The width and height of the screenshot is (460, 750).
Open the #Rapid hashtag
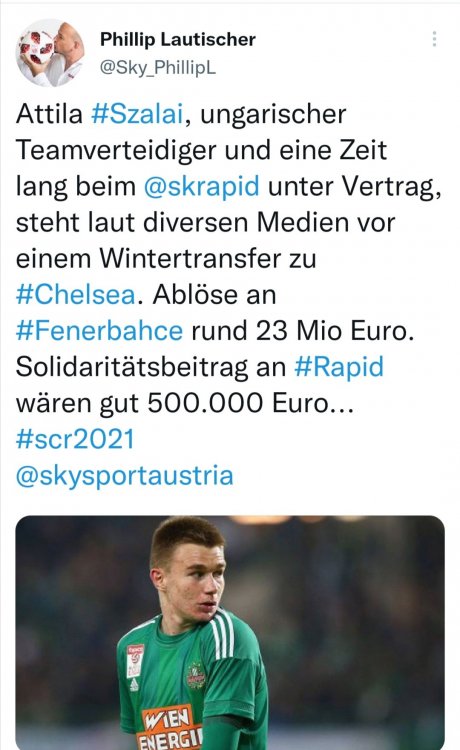pos(339,367)
